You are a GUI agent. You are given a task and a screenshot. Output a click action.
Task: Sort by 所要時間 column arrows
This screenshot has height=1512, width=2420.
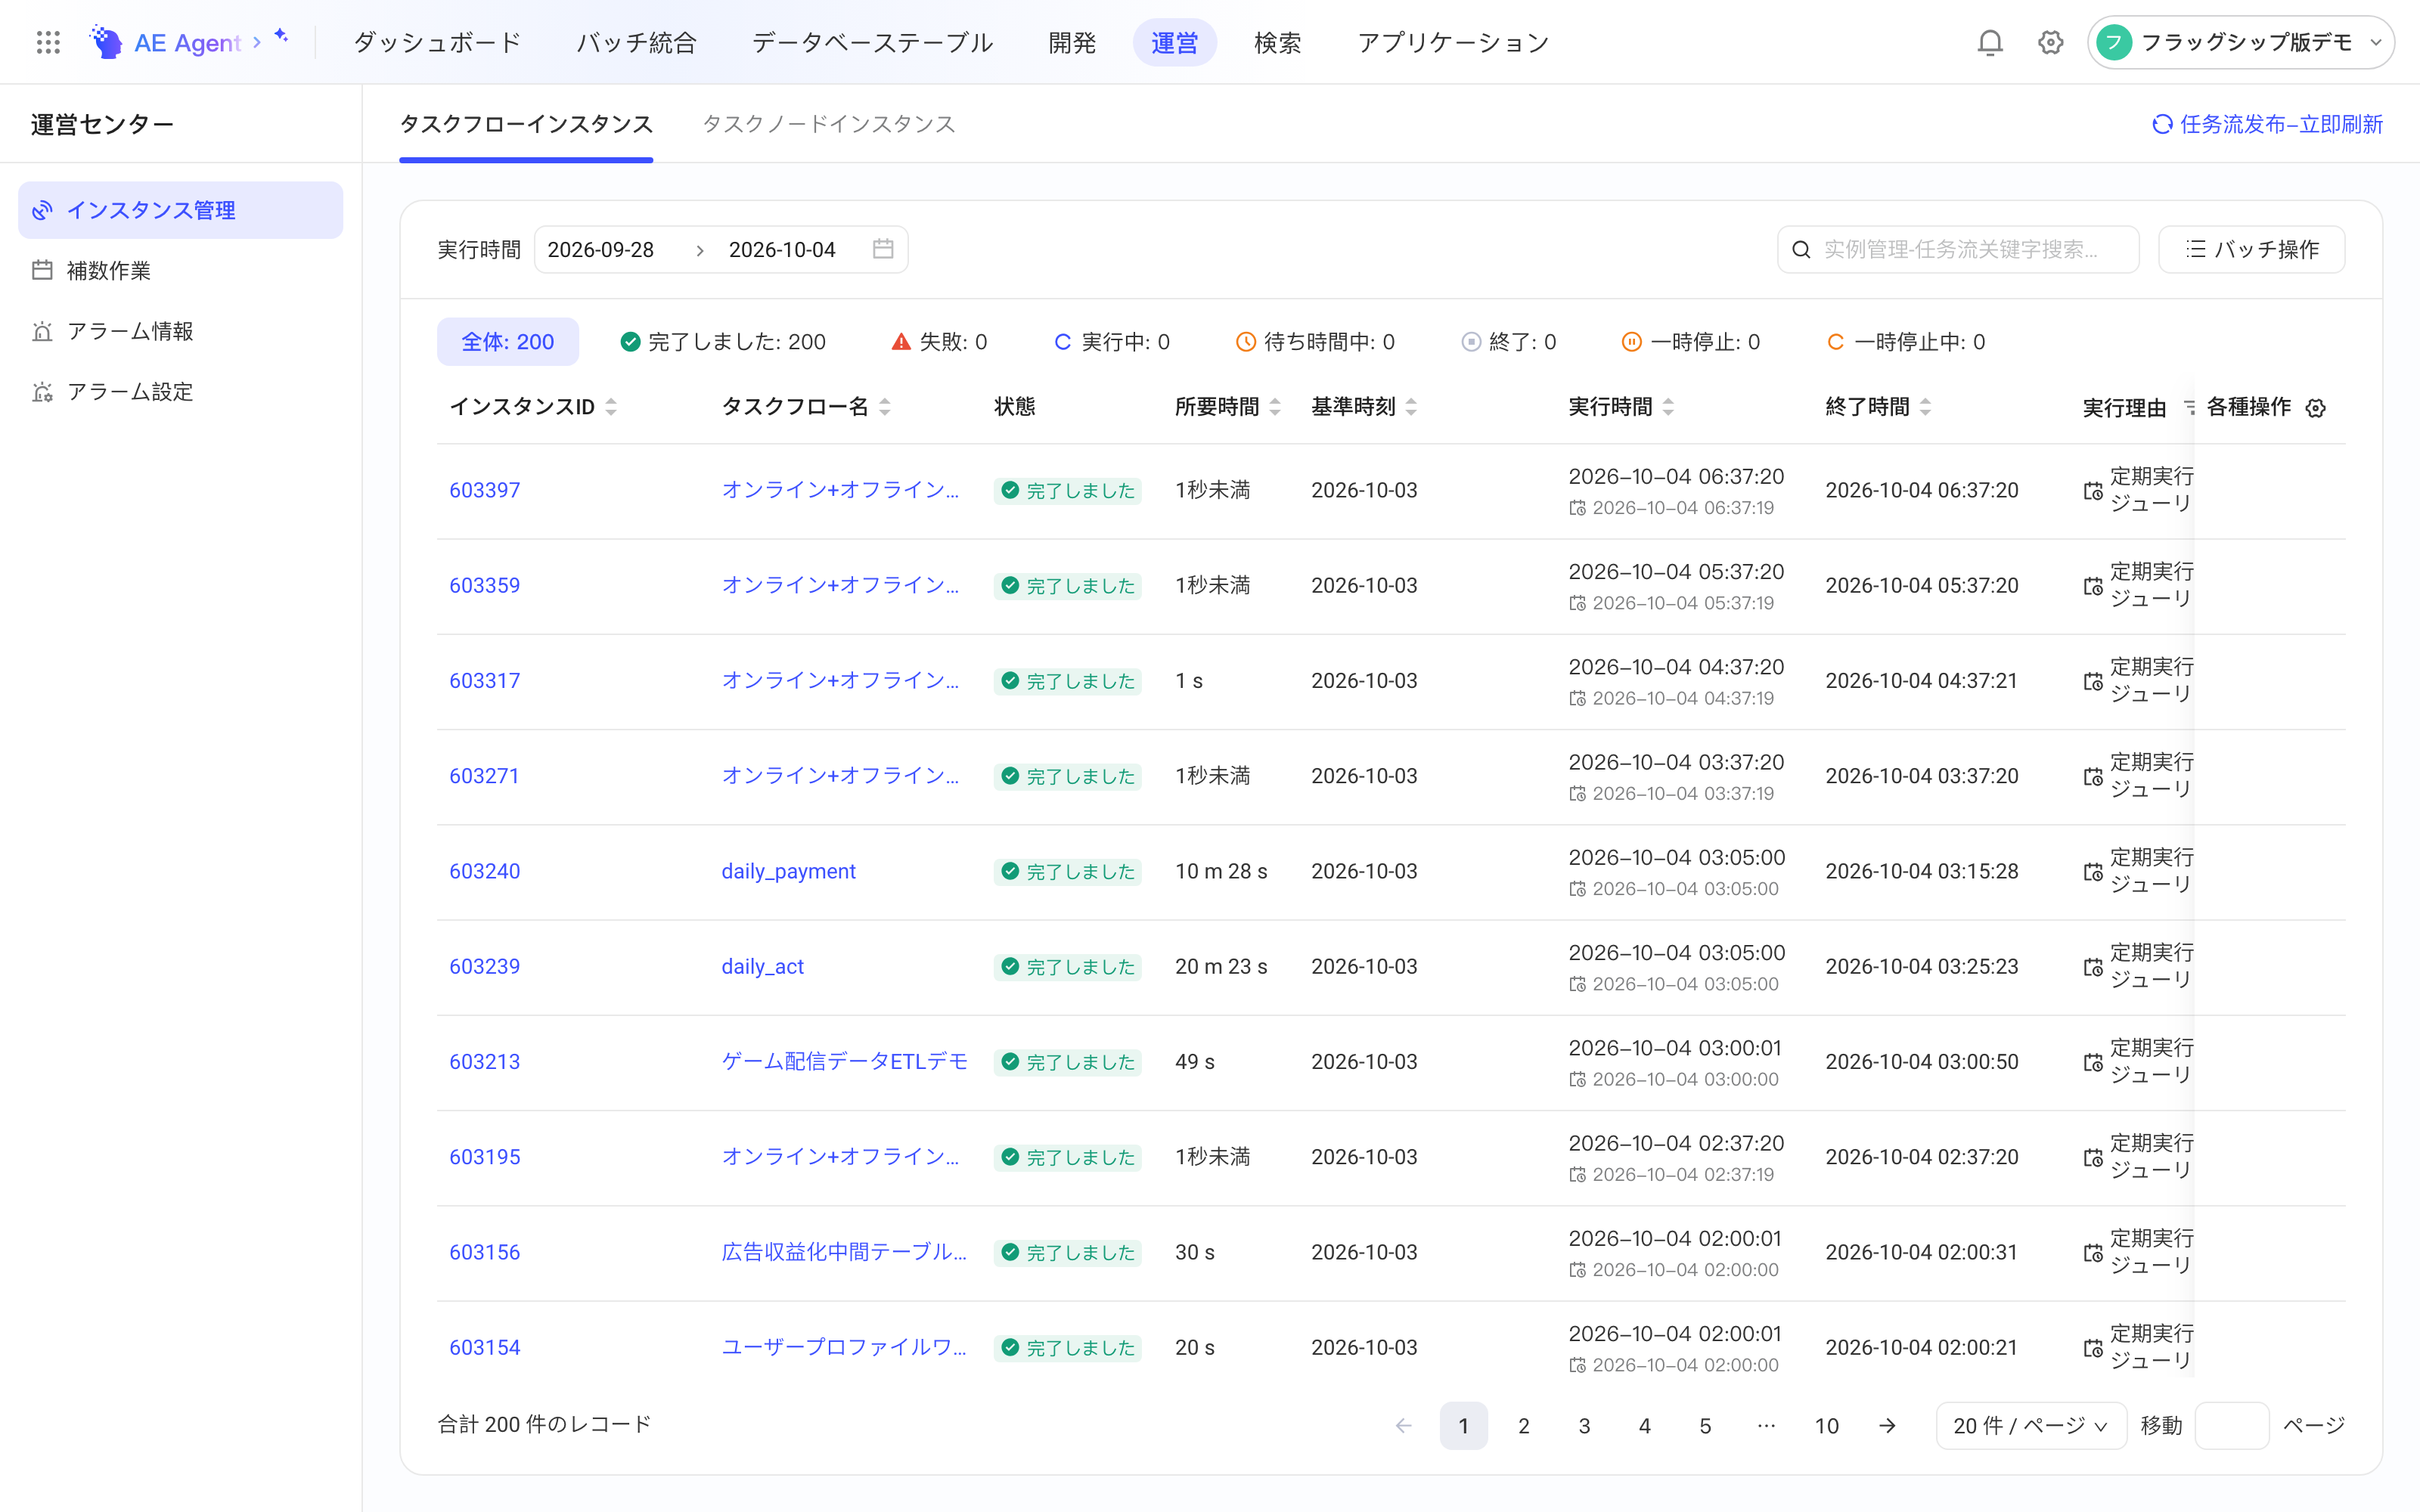click(x=1275, y=407)
